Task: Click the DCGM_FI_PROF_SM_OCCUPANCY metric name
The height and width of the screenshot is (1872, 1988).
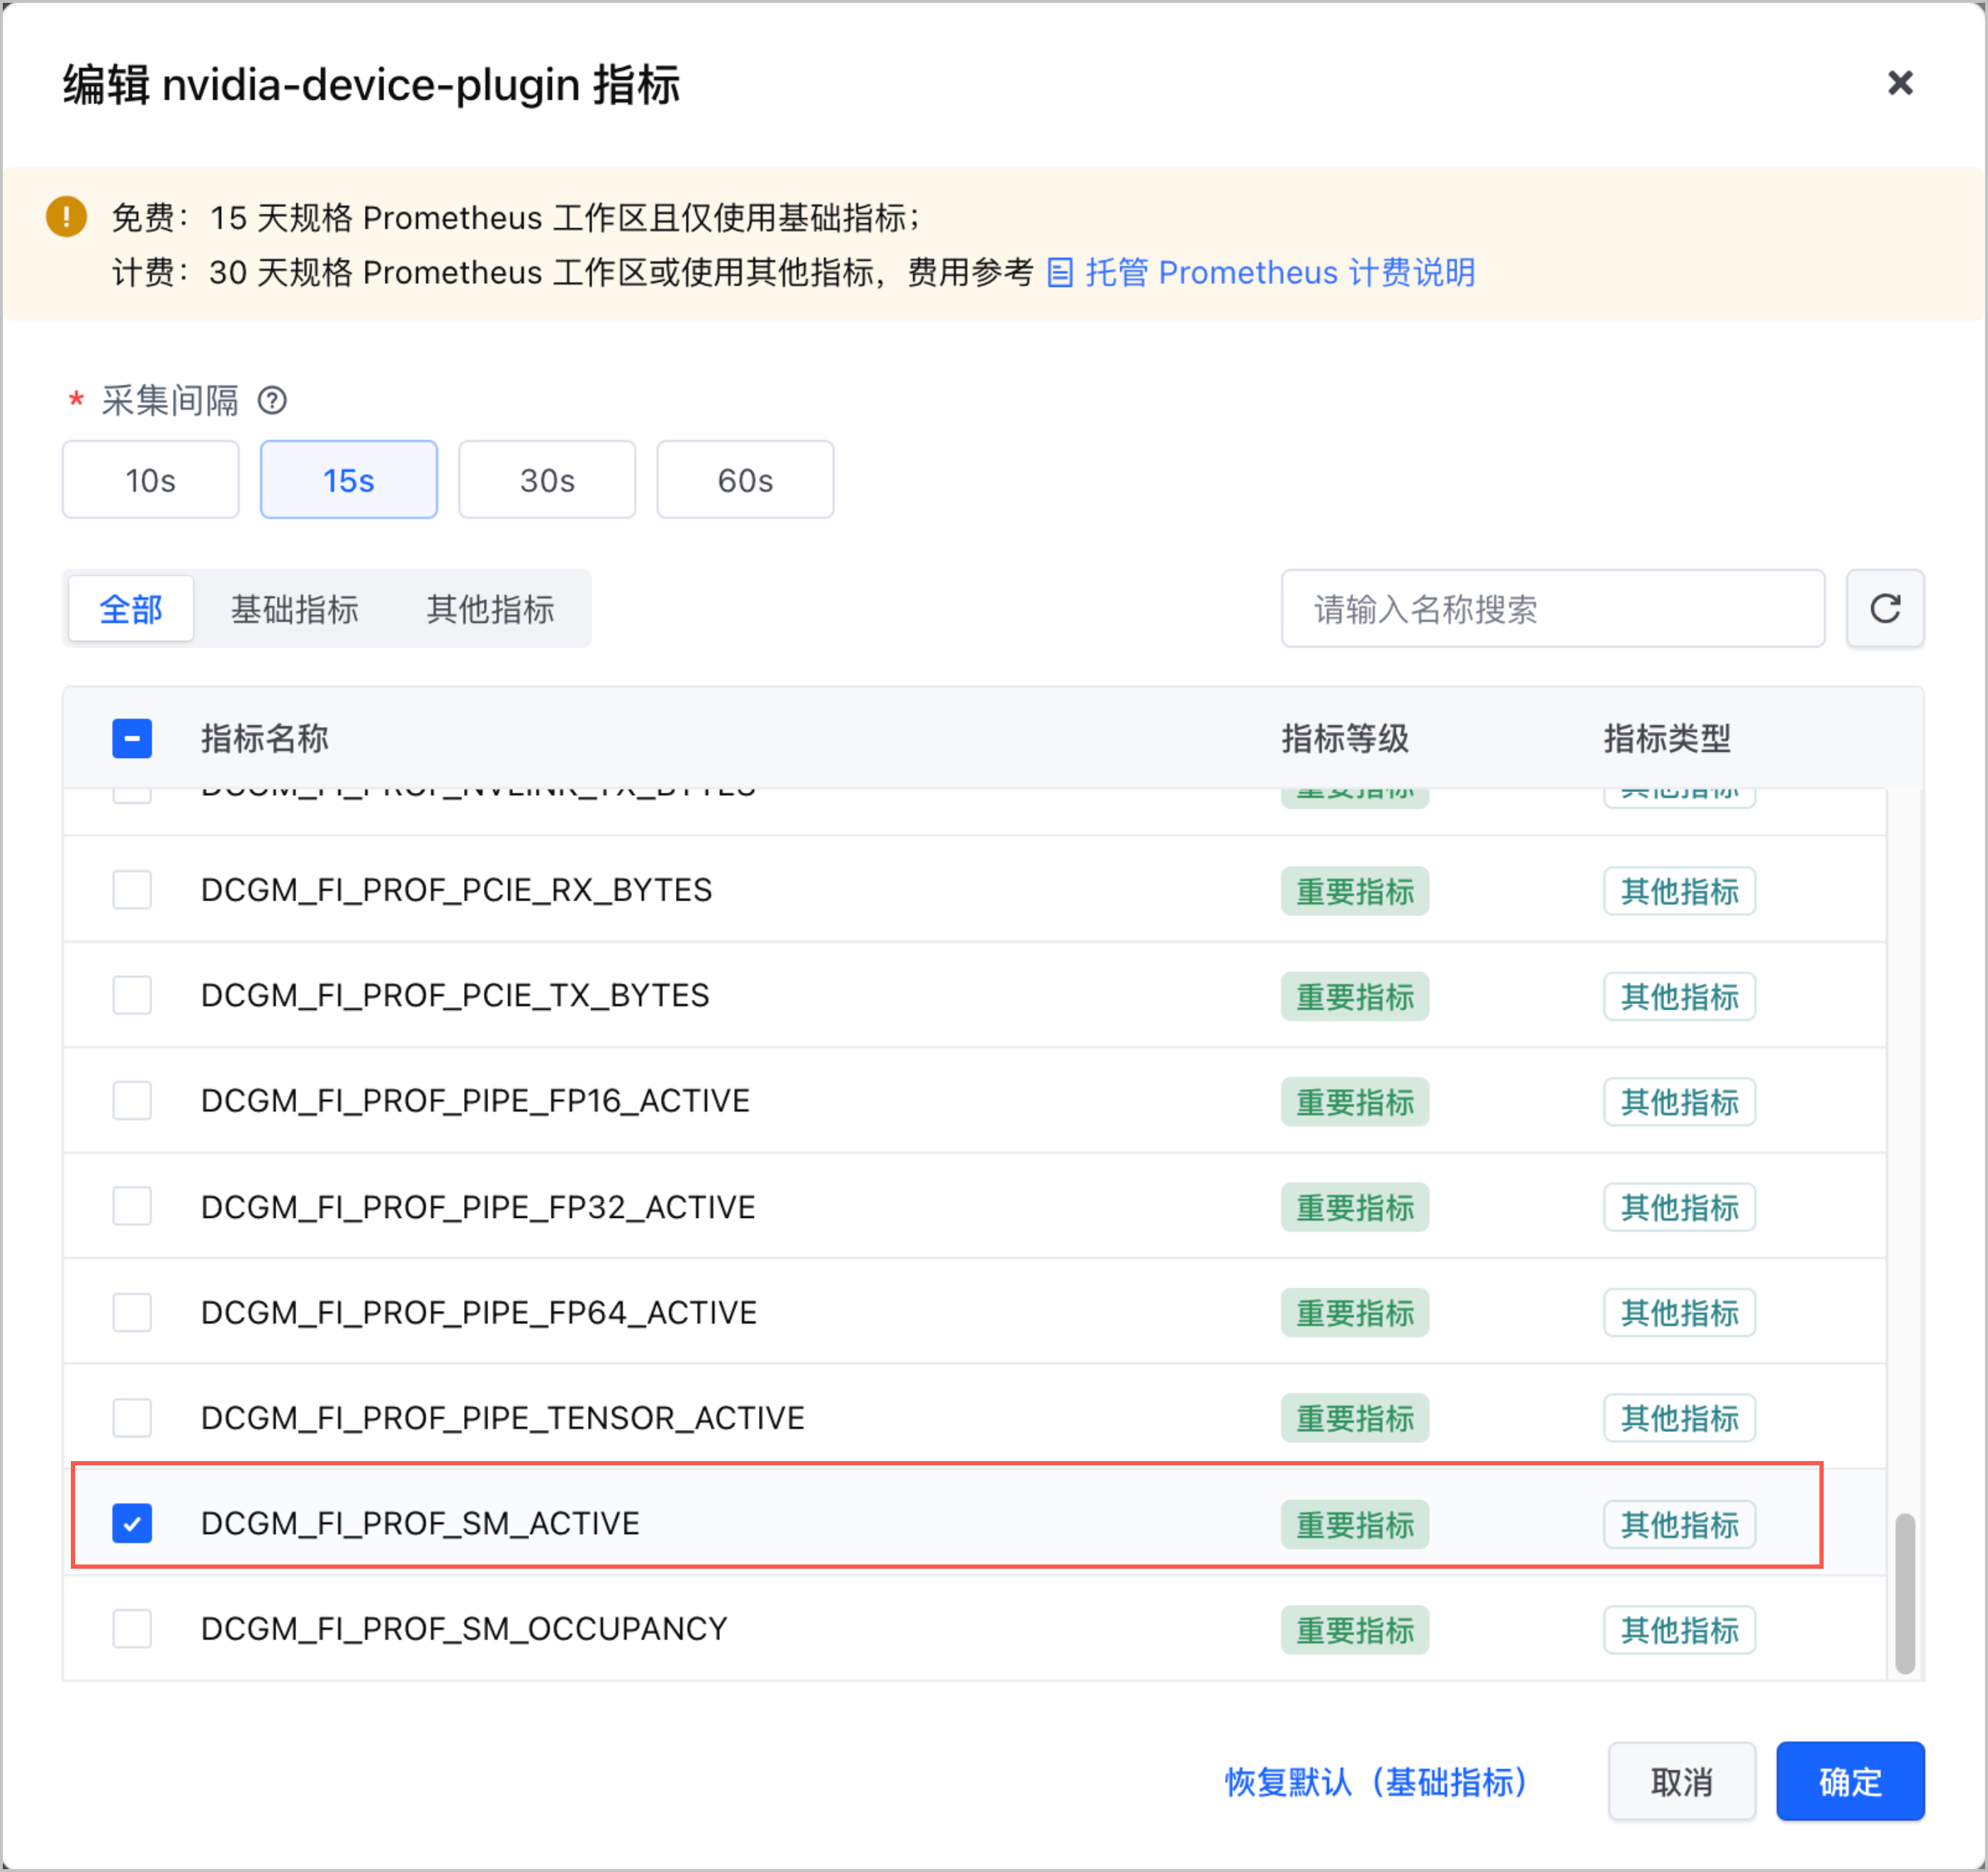Action: tap(464, 1629)
